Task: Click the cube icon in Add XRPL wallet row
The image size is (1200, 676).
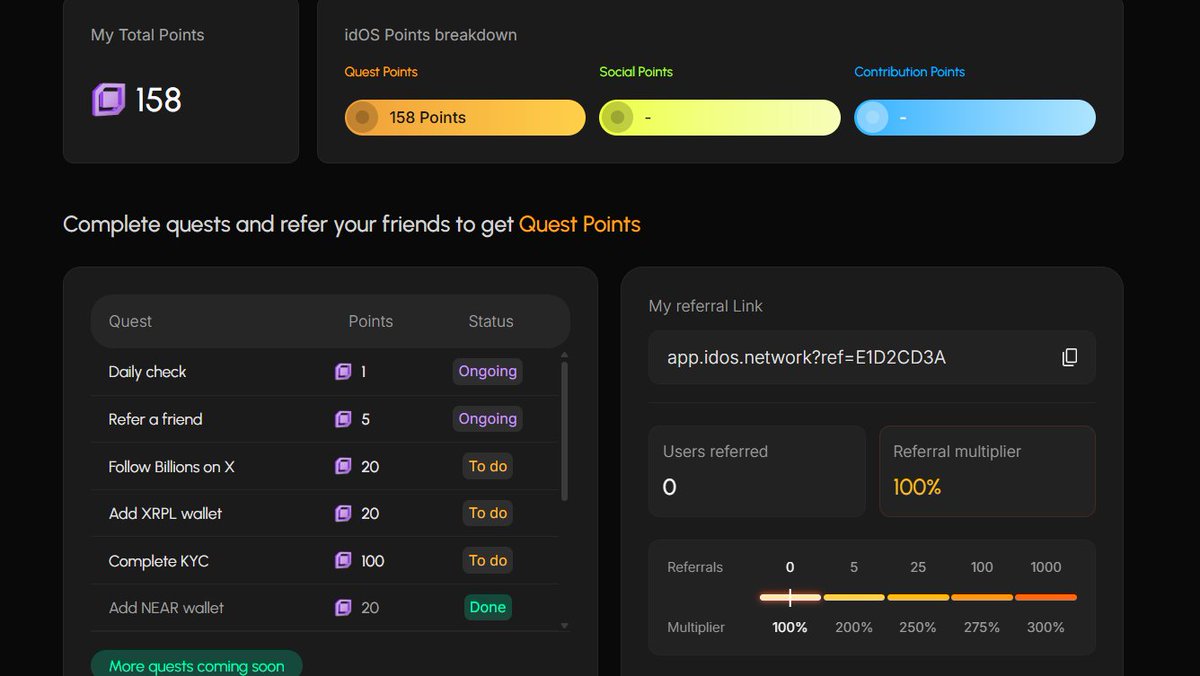Action: [343, 513]
